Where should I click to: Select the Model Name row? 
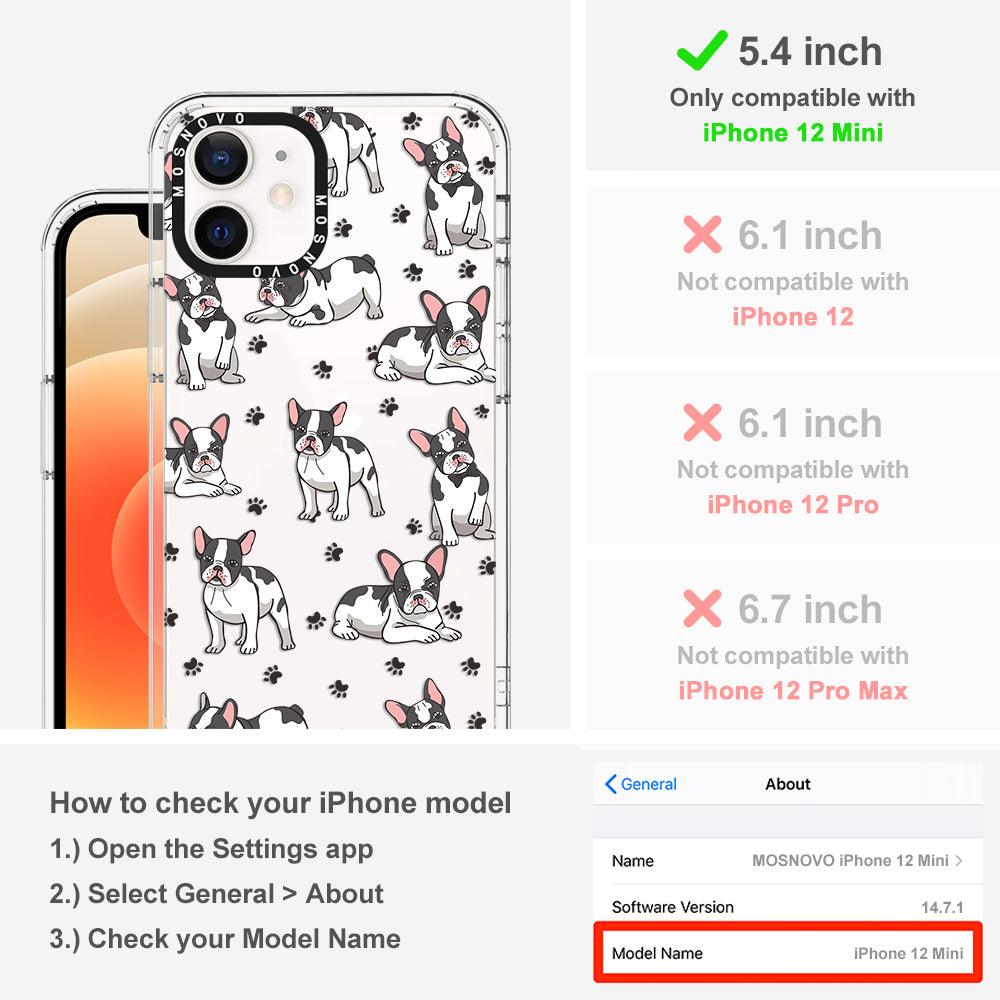coord(788,953)
